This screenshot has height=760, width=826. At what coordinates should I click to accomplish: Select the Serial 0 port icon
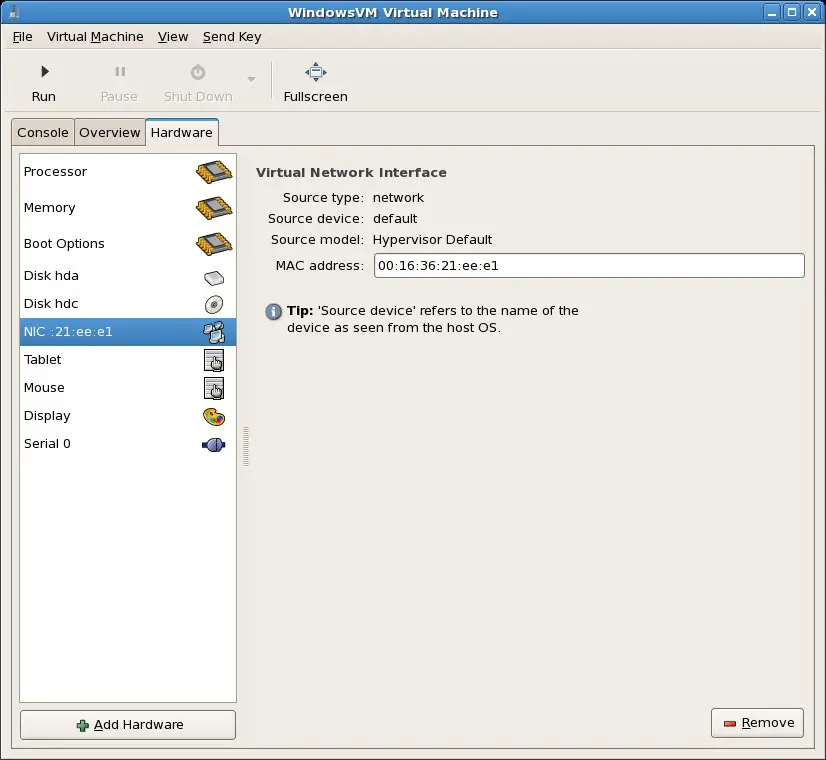point(213,444)
